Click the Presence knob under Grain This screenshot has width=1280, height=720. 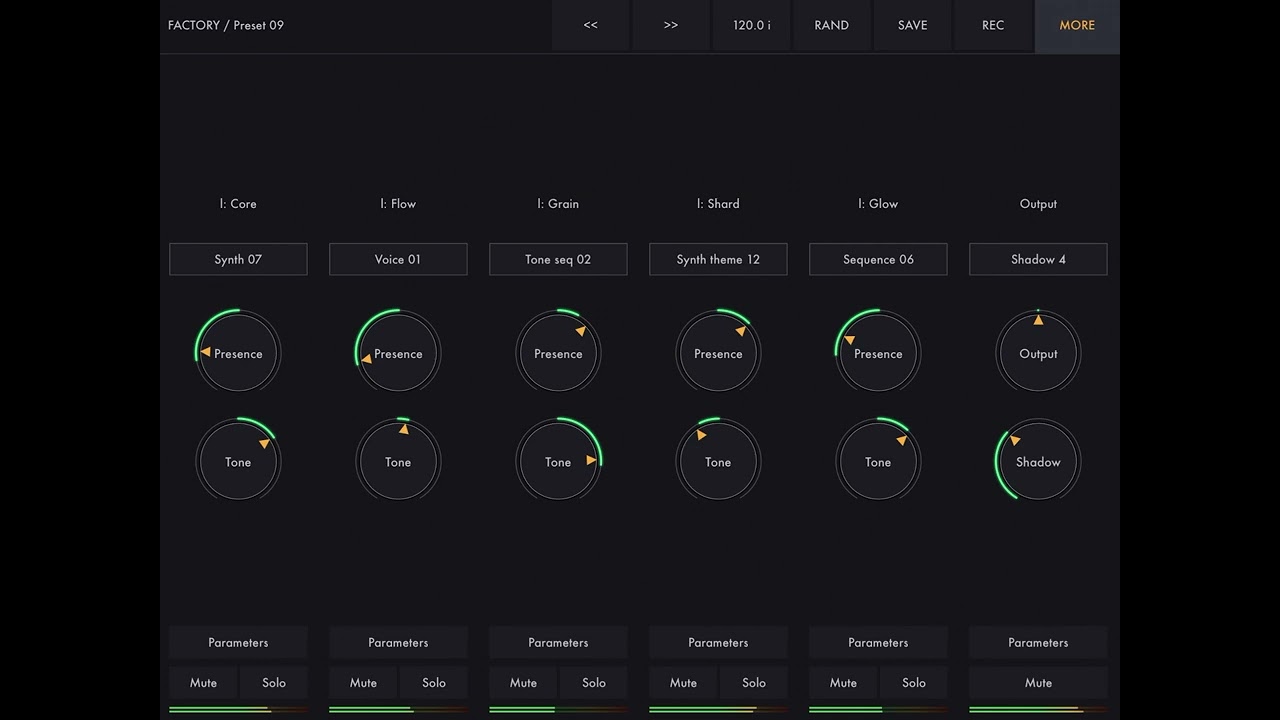click(558, 353)
